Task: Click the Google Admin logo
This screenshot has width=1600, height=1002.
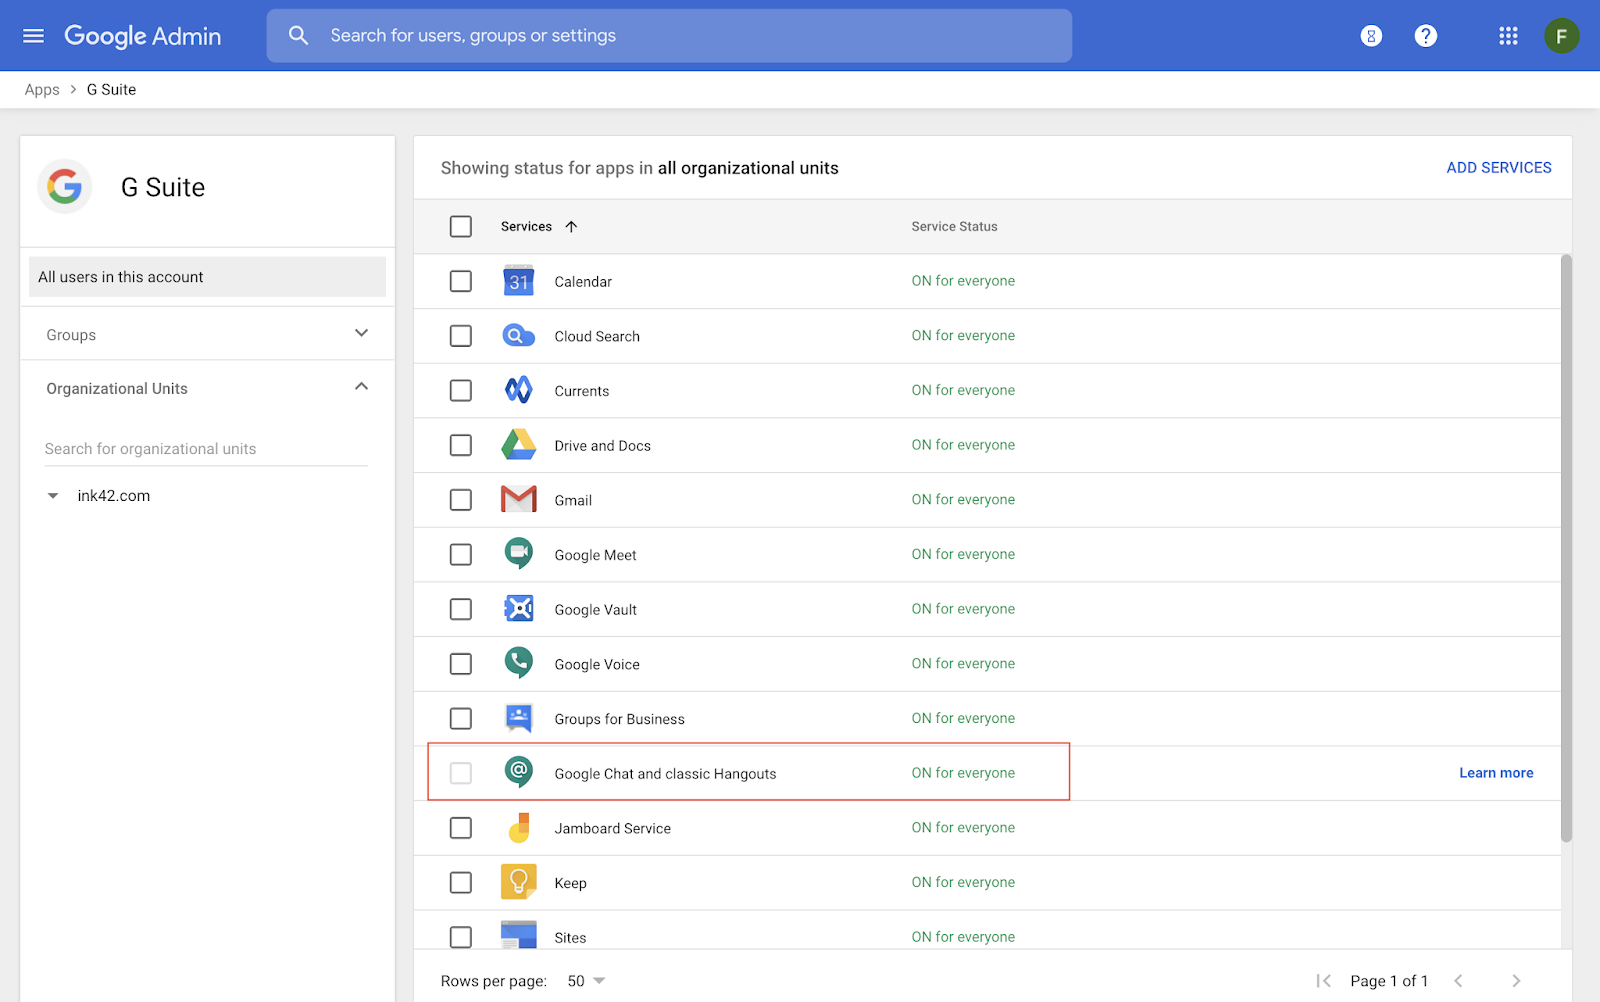Action: tap(143, 36)
